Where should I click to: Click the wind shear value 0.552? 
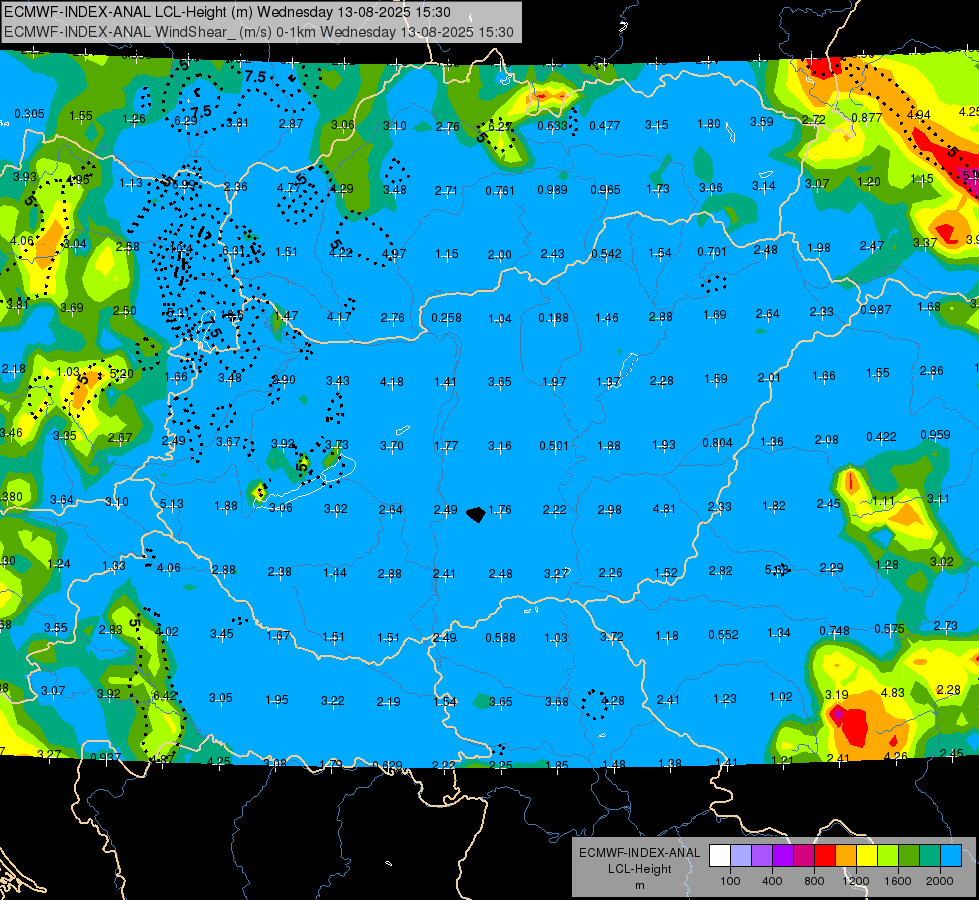pyautogui.click(x=724, y=635)
